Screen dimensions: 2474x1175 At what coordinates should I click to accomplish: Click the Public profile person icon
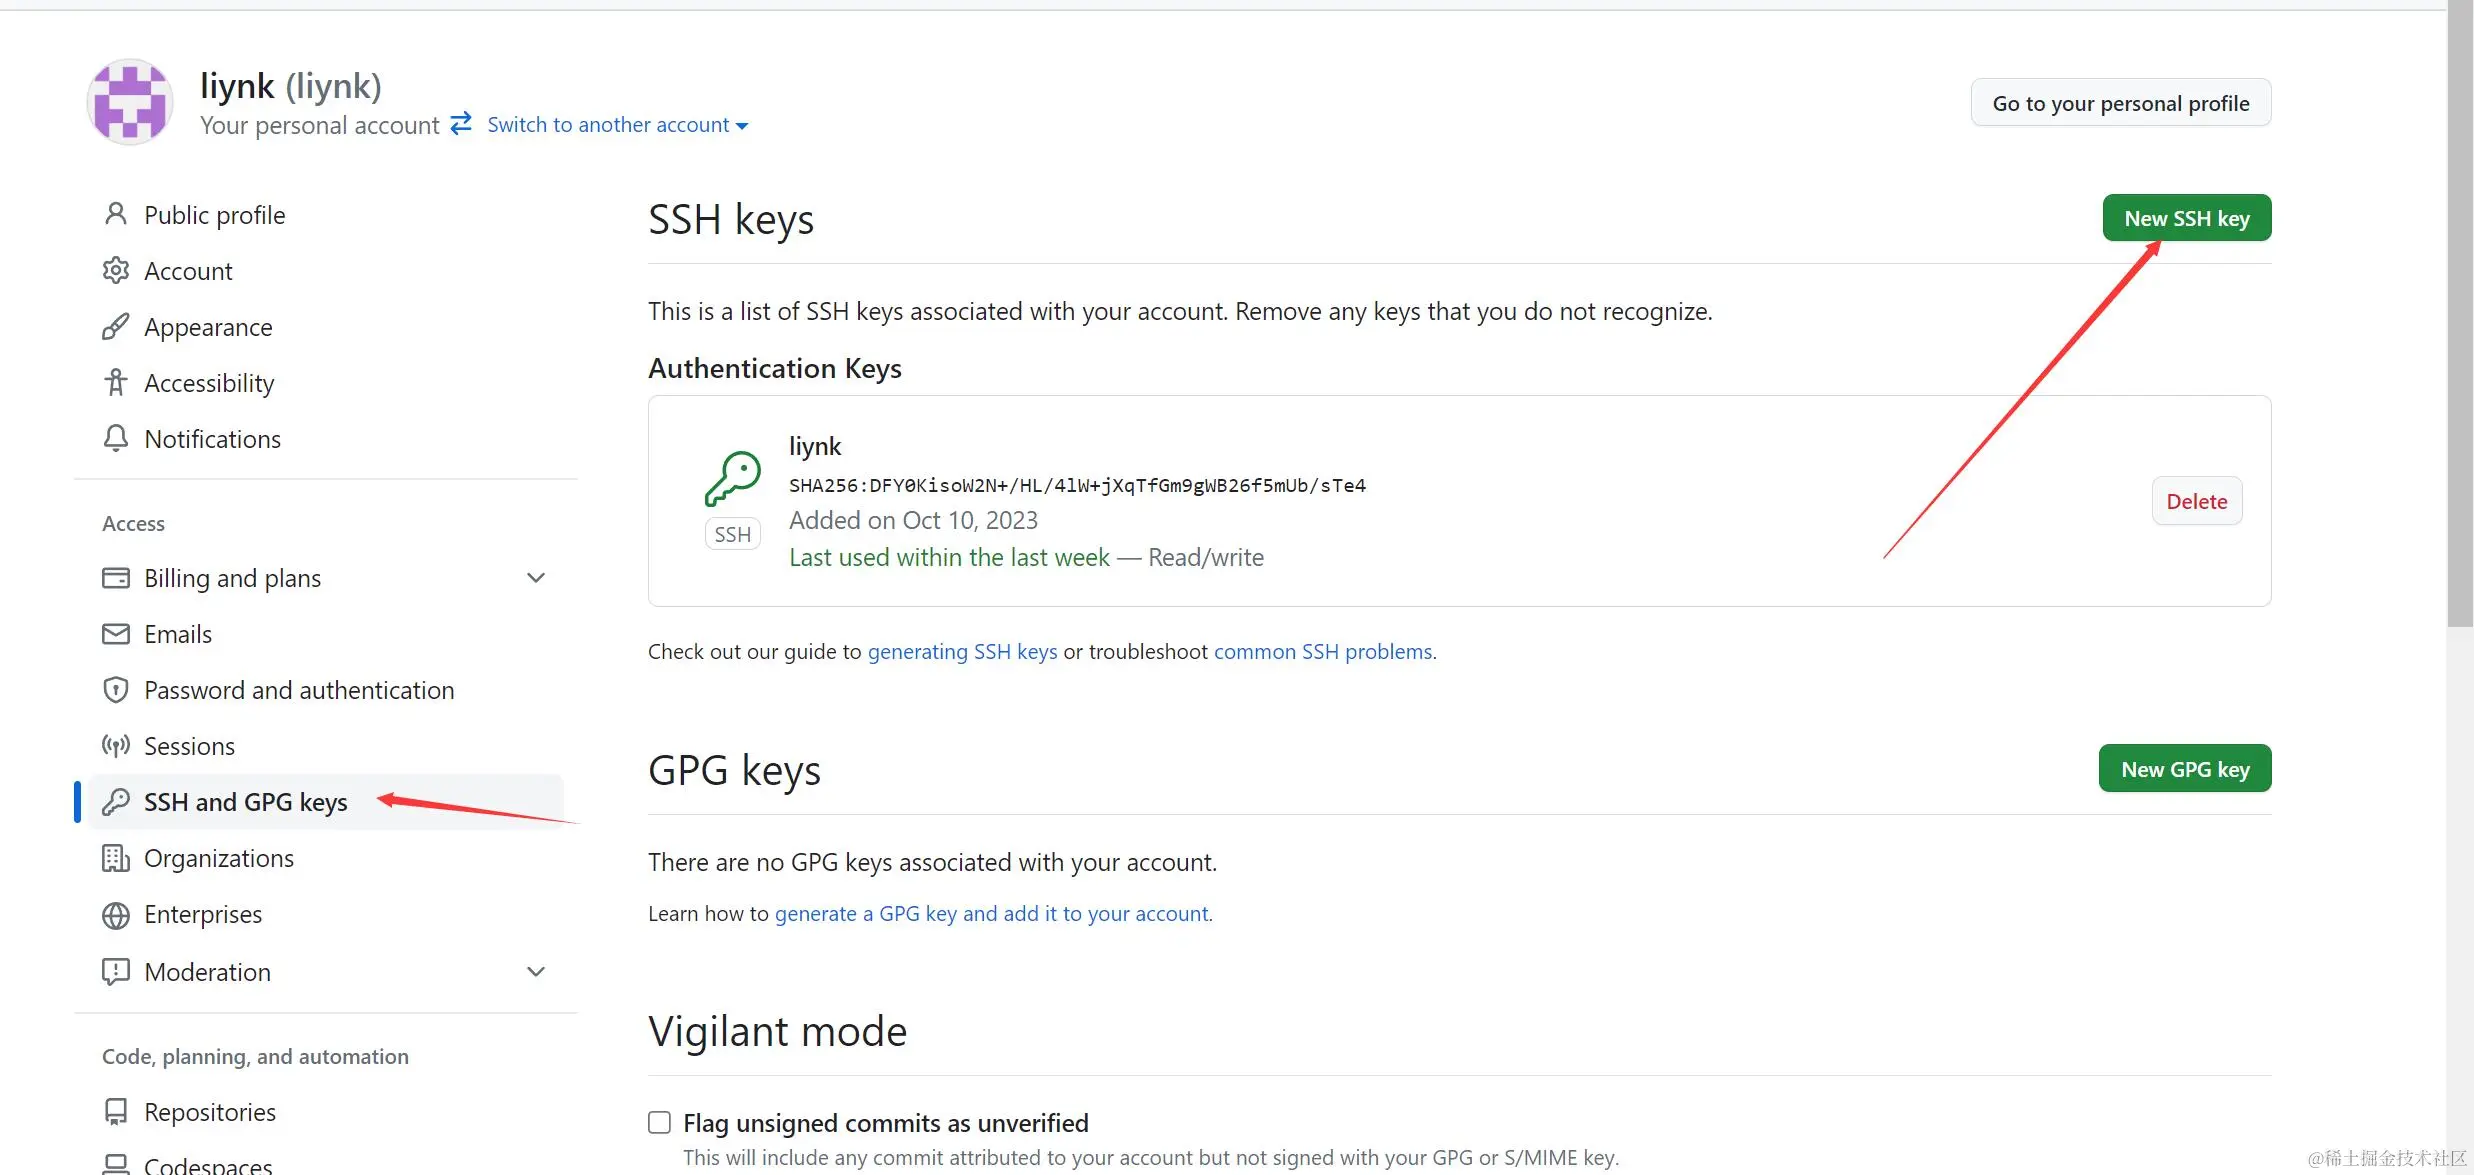[x=116, y=214]
